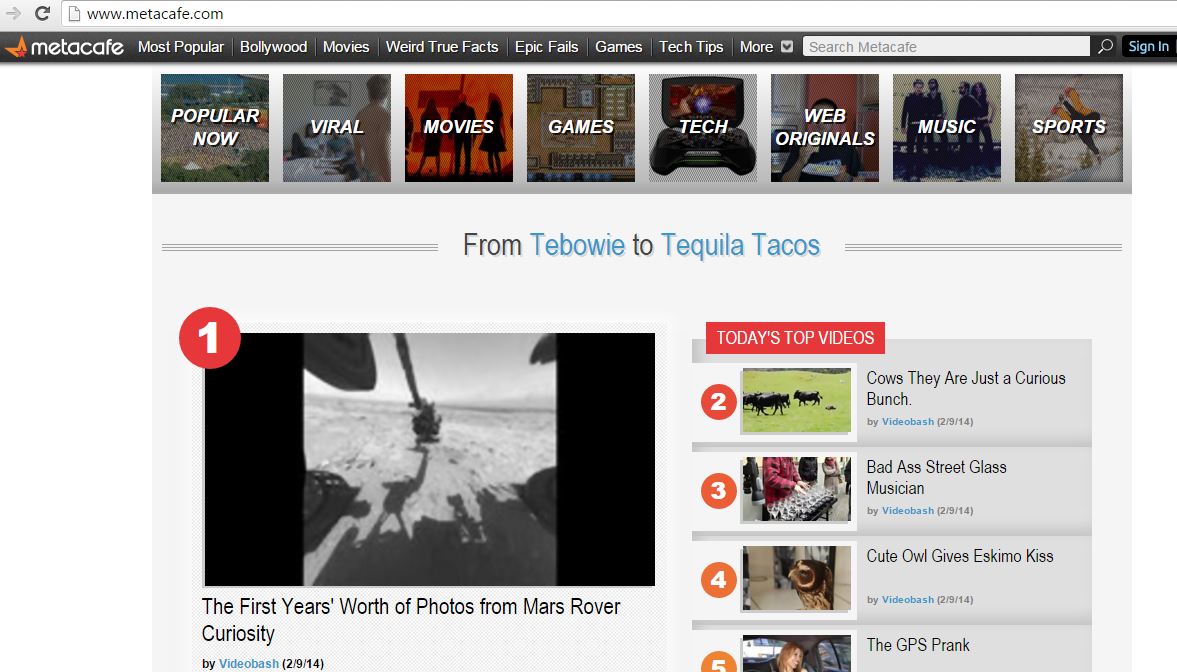Click the page icon in address bar
1177x672 pixels.
pyautogui.click(x=74, y=14)
